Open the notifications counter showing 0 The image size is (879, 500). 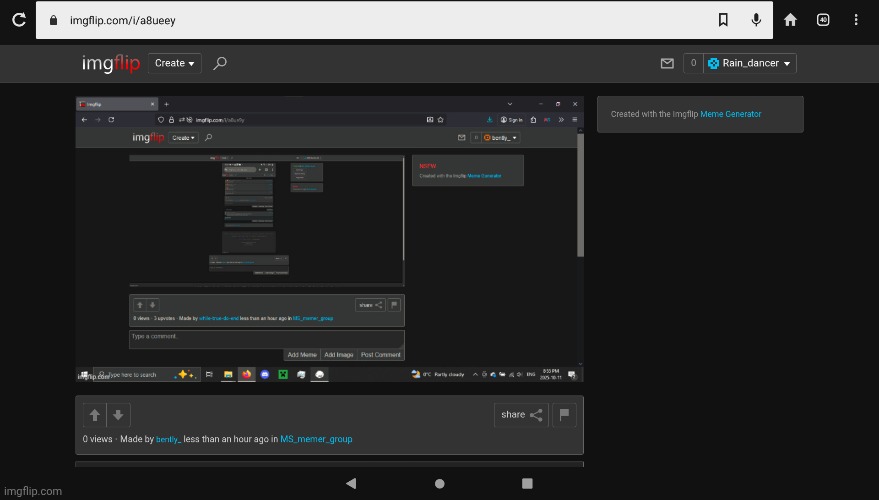[693, 63]
